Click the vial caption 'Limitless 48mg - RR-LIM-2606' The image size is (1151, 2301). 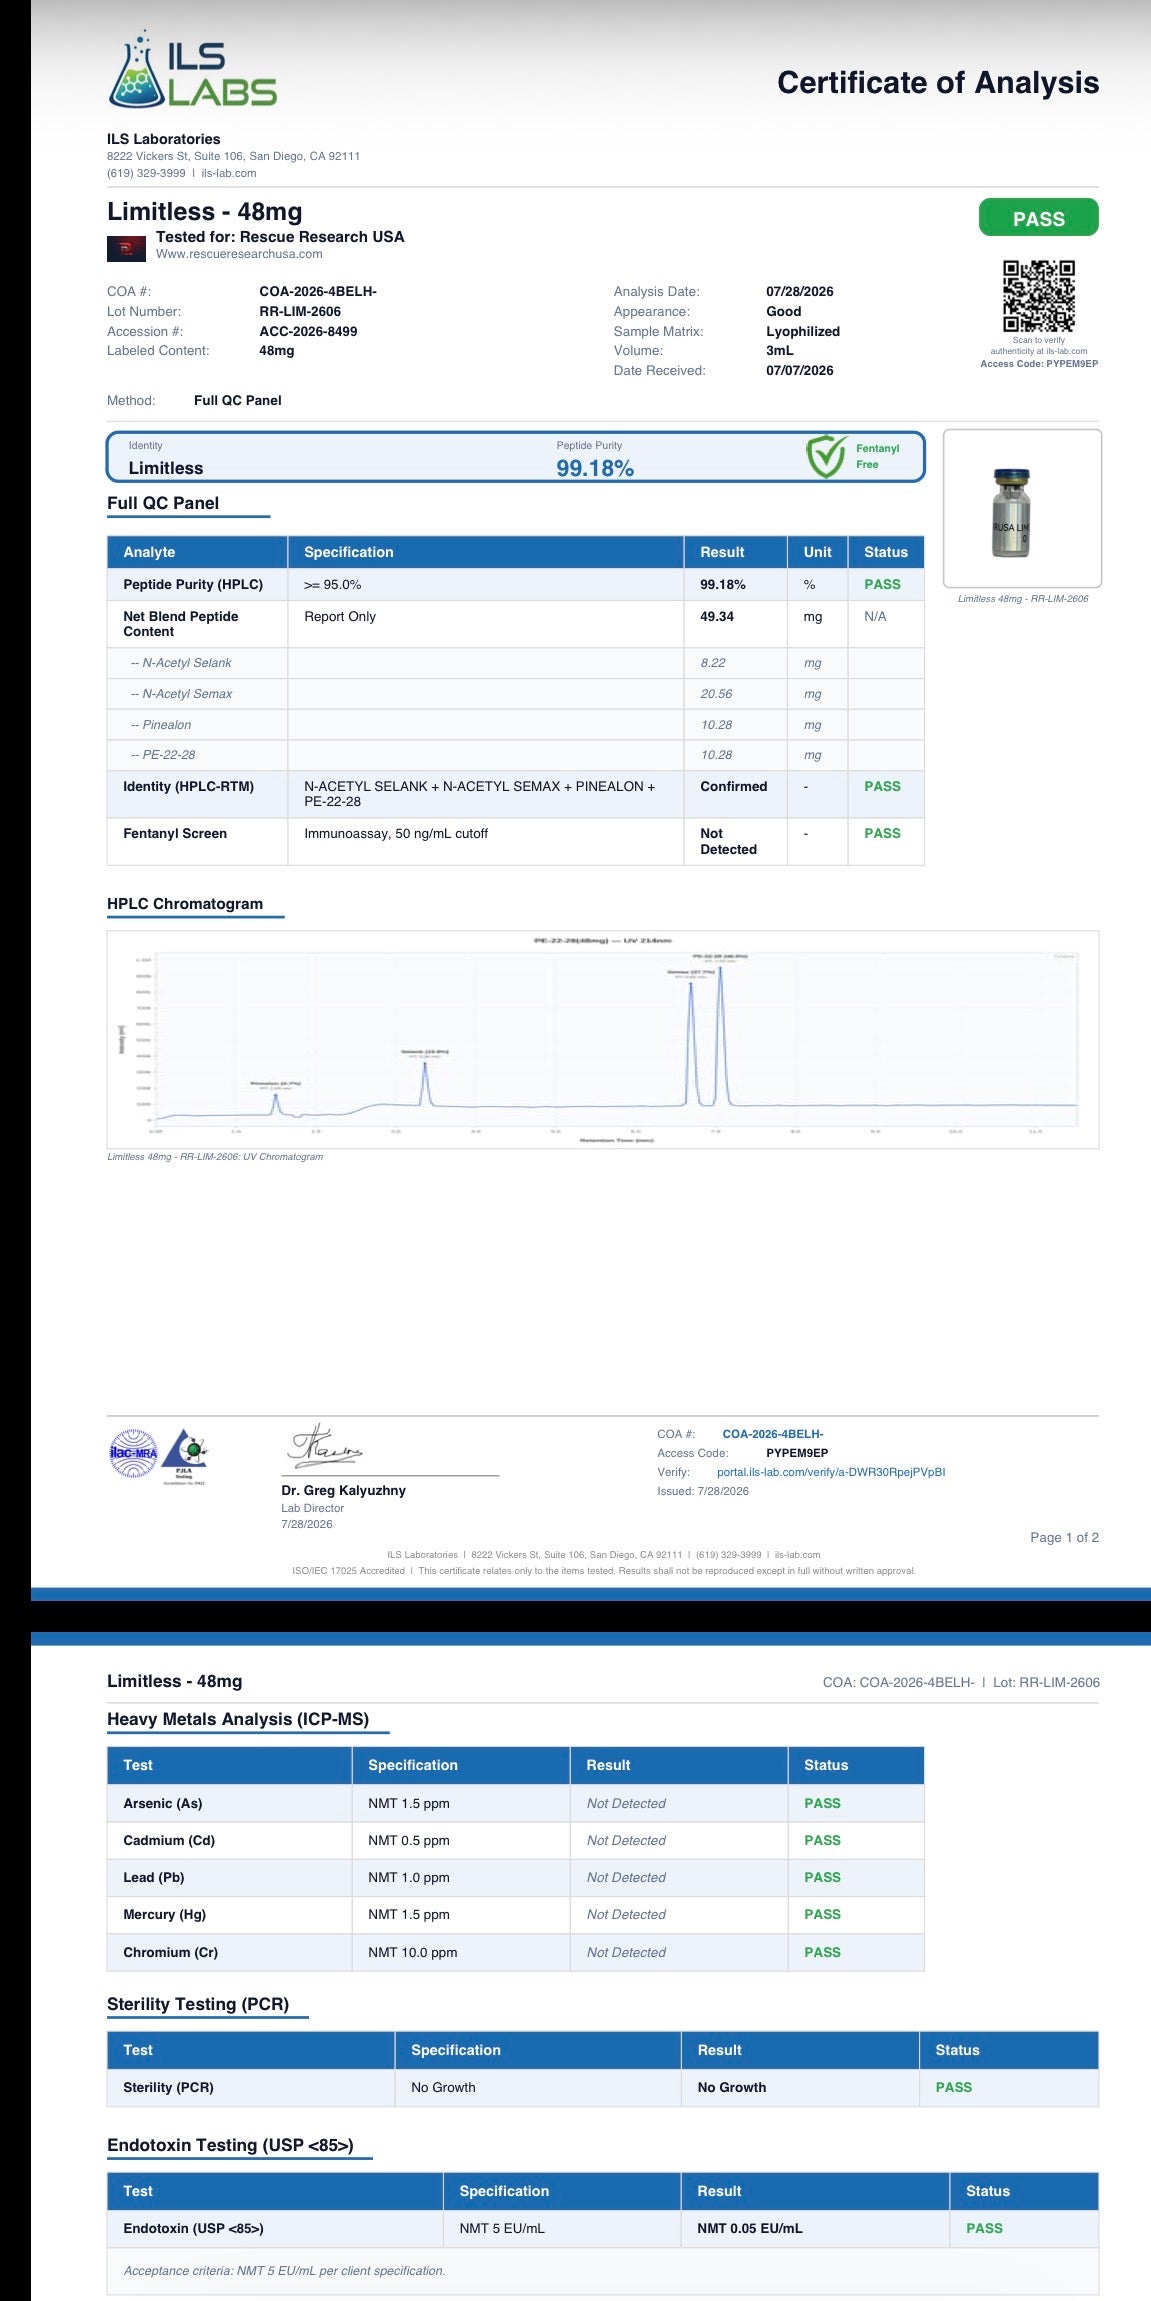1023,599
